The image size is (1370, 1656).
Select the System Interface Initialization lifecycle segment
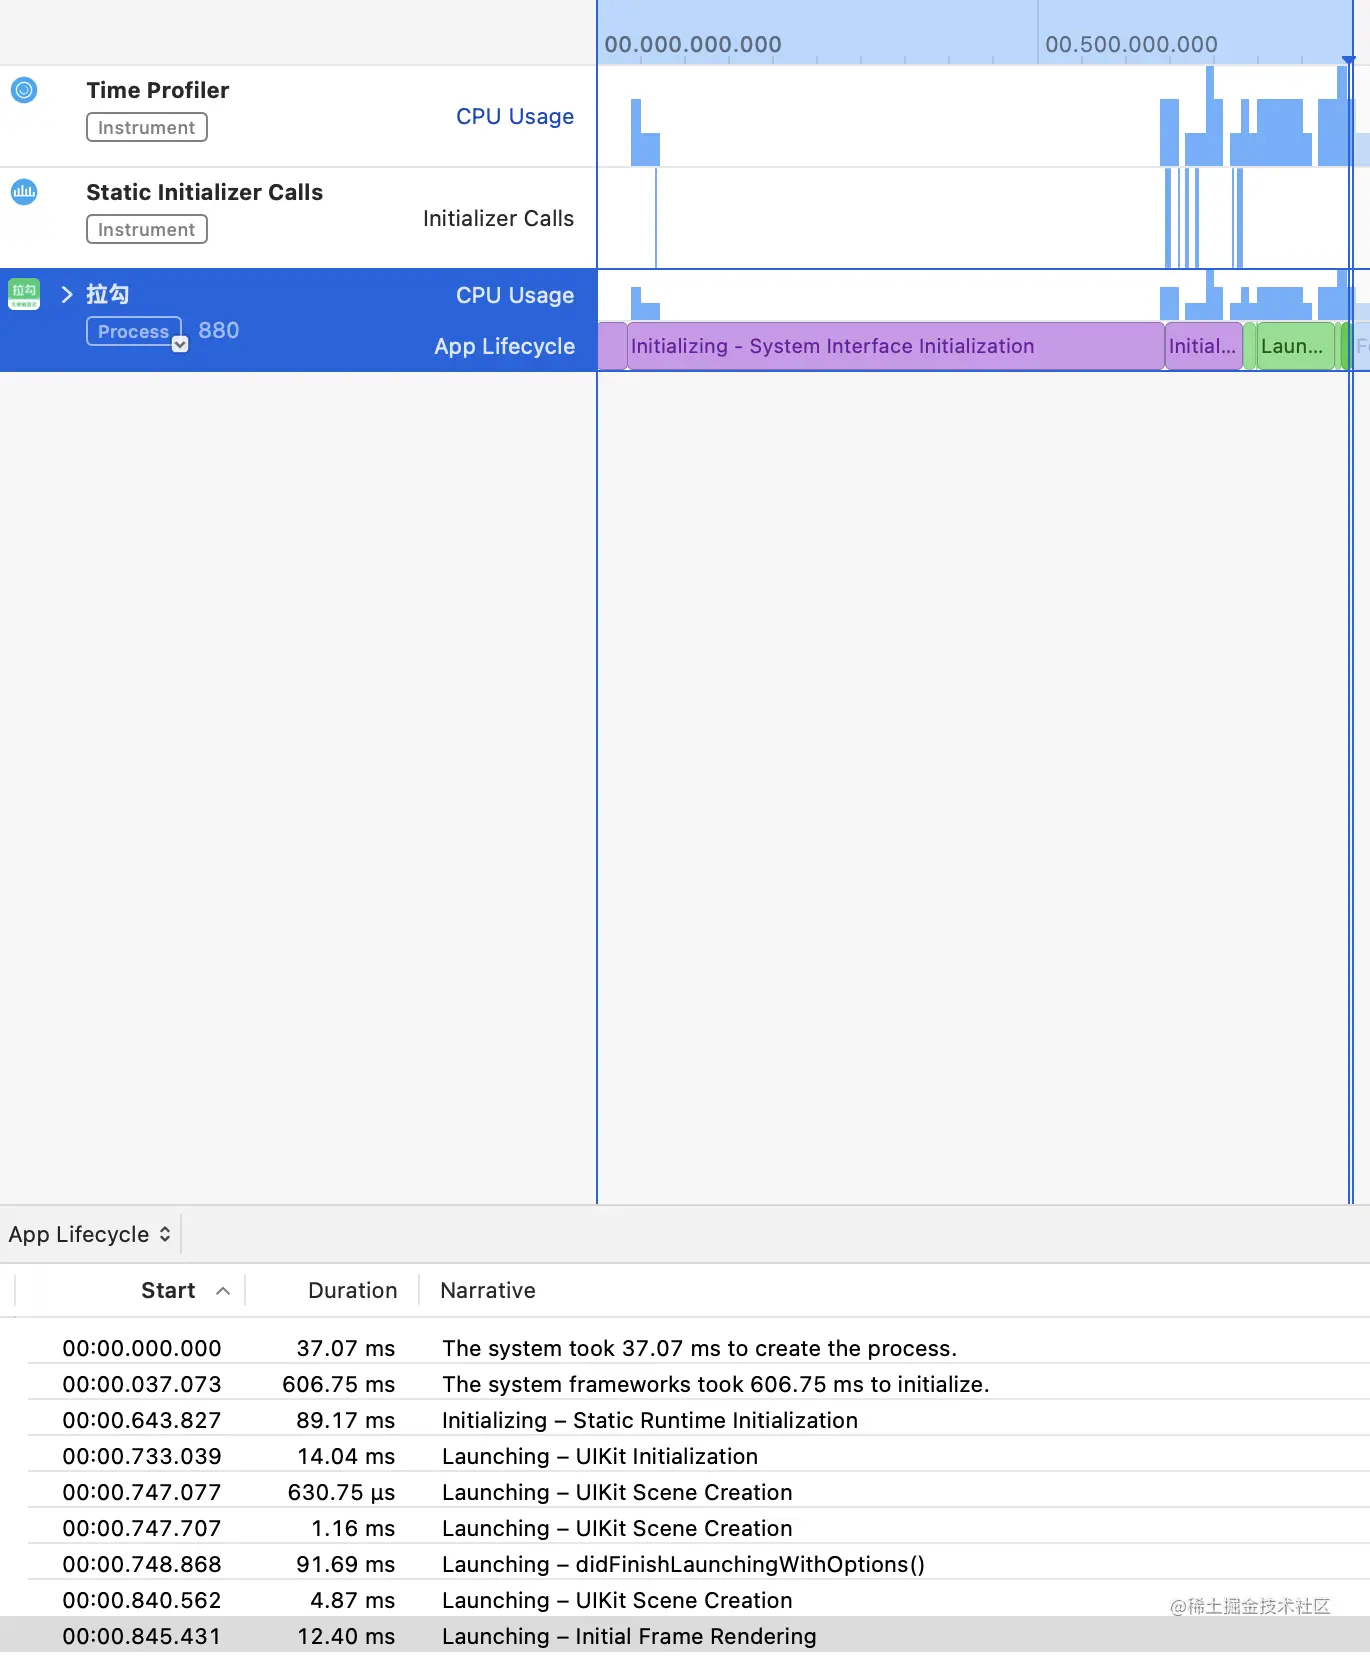[x=895, y=346]
